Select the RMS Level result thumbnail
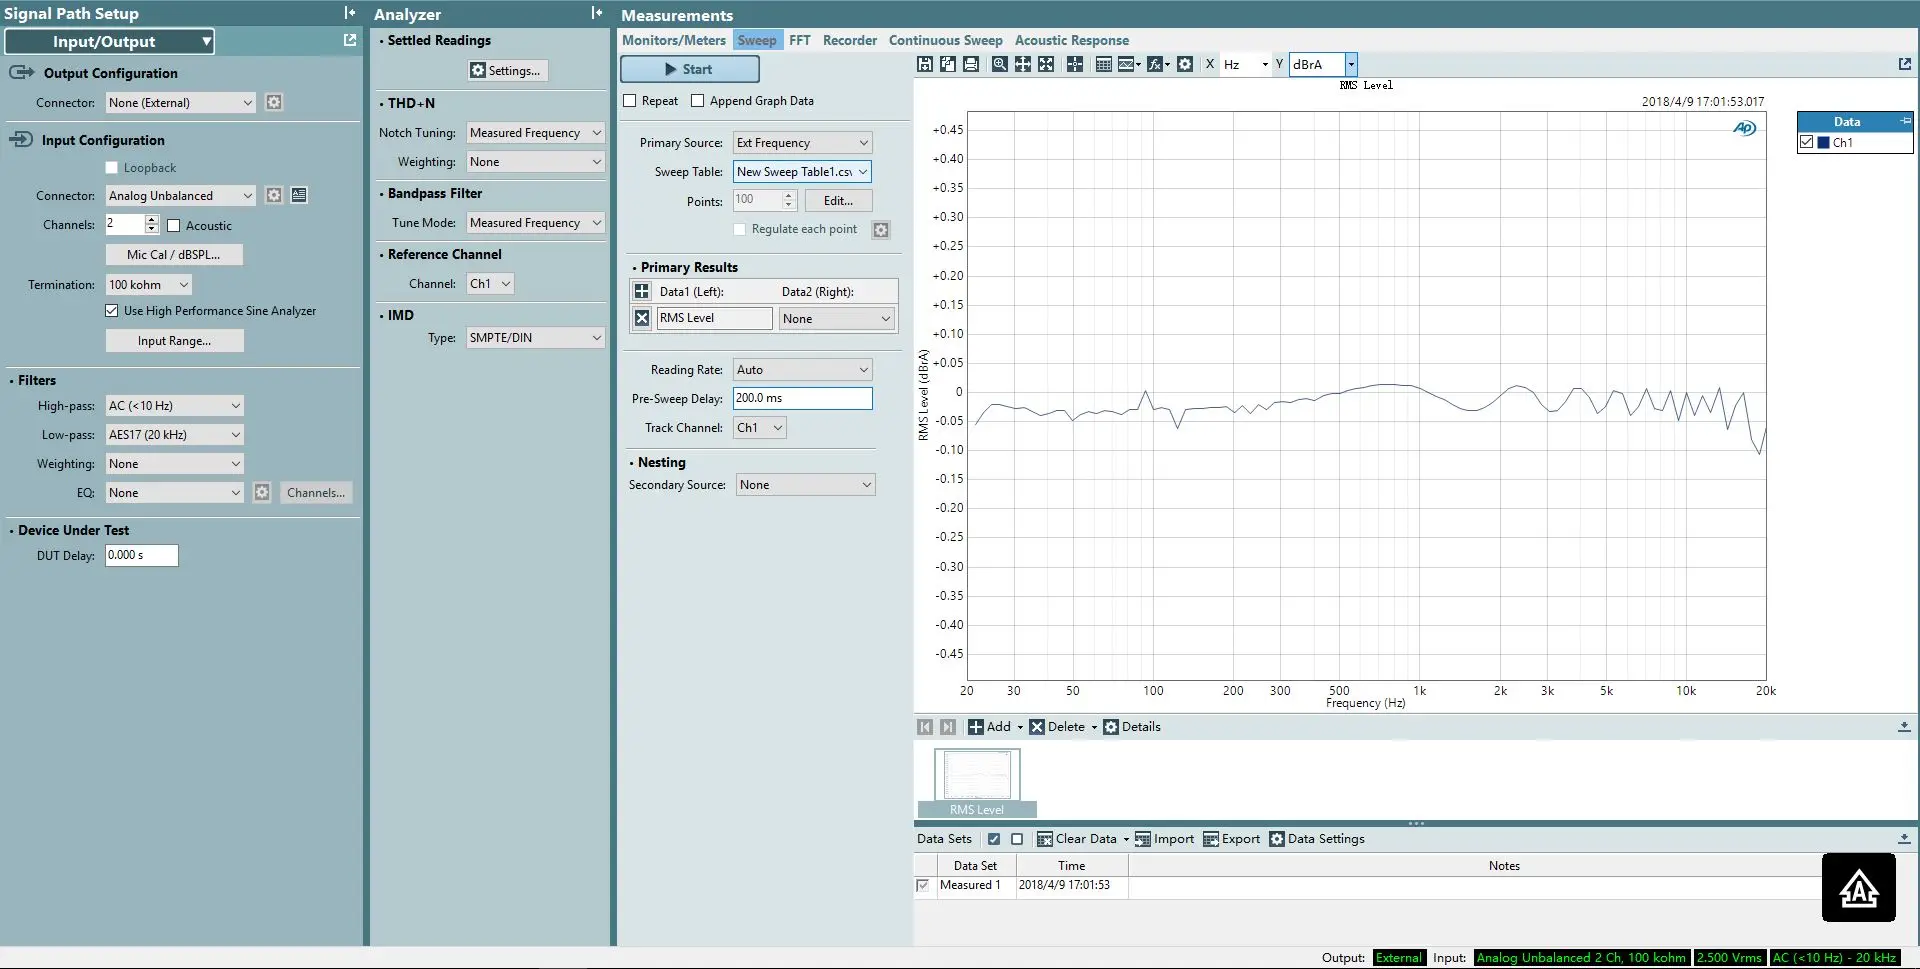Viewport: 1920px width, 969px height. click(977, 783)
